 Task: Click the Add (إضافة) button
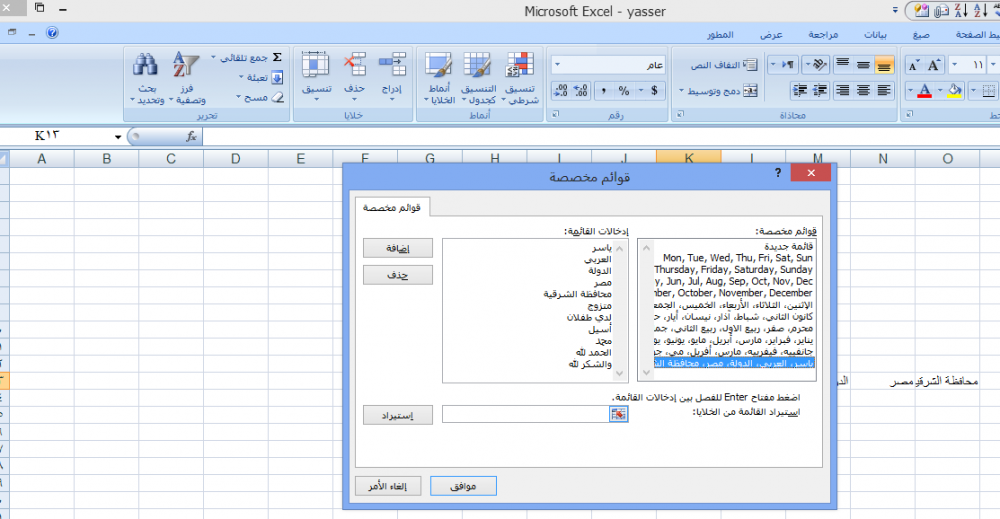[x=398, y=248]
